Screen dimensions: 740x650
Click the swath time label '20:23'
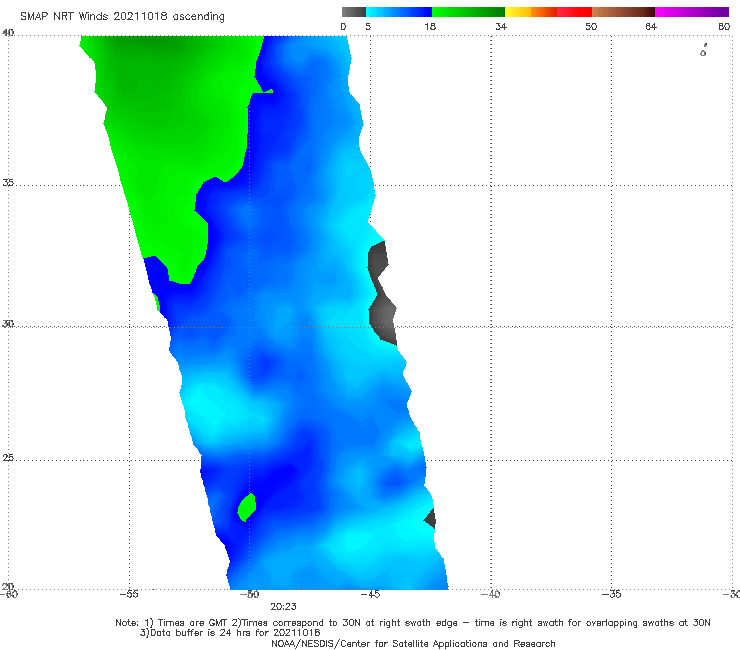(x=283, y=607)
